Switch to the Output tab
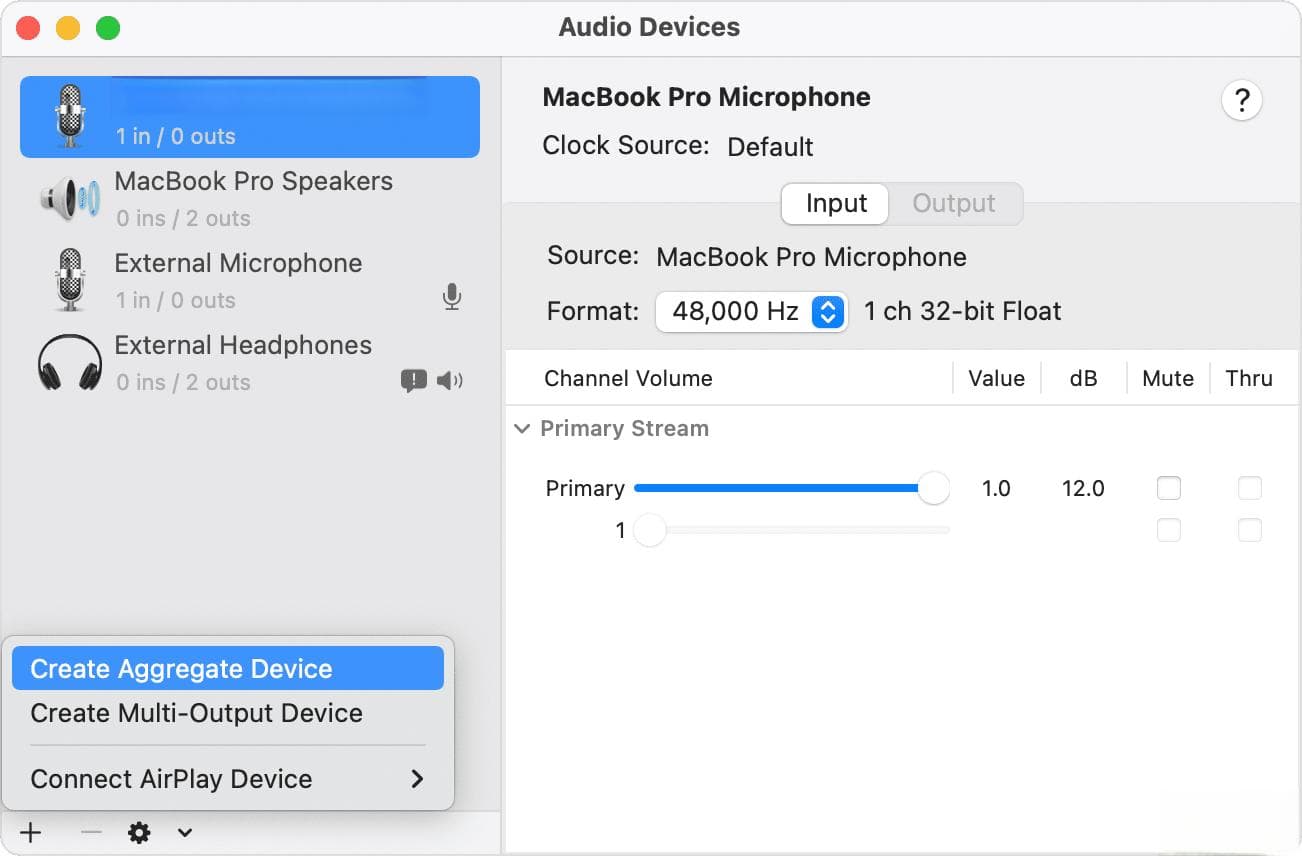The height and width of the screenshot is (856, 1302). click(x=954, y=203)
